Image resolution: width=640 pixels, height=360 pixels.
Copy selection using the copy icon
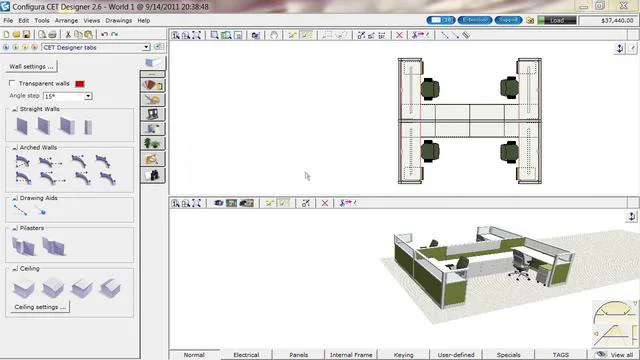(78, 35)
